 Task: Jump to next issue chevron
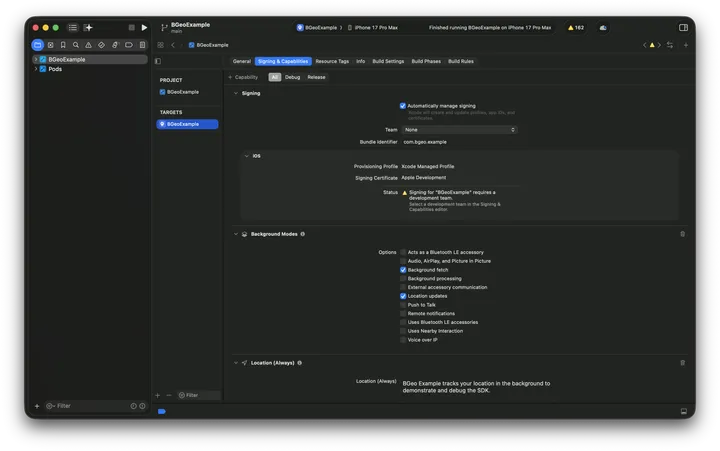(x=659, y=45)
